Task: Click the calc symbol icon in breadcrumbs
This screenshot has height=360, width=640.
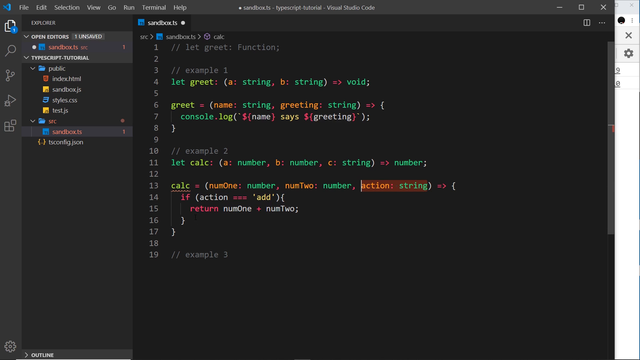Action: [x=207, y=37]
